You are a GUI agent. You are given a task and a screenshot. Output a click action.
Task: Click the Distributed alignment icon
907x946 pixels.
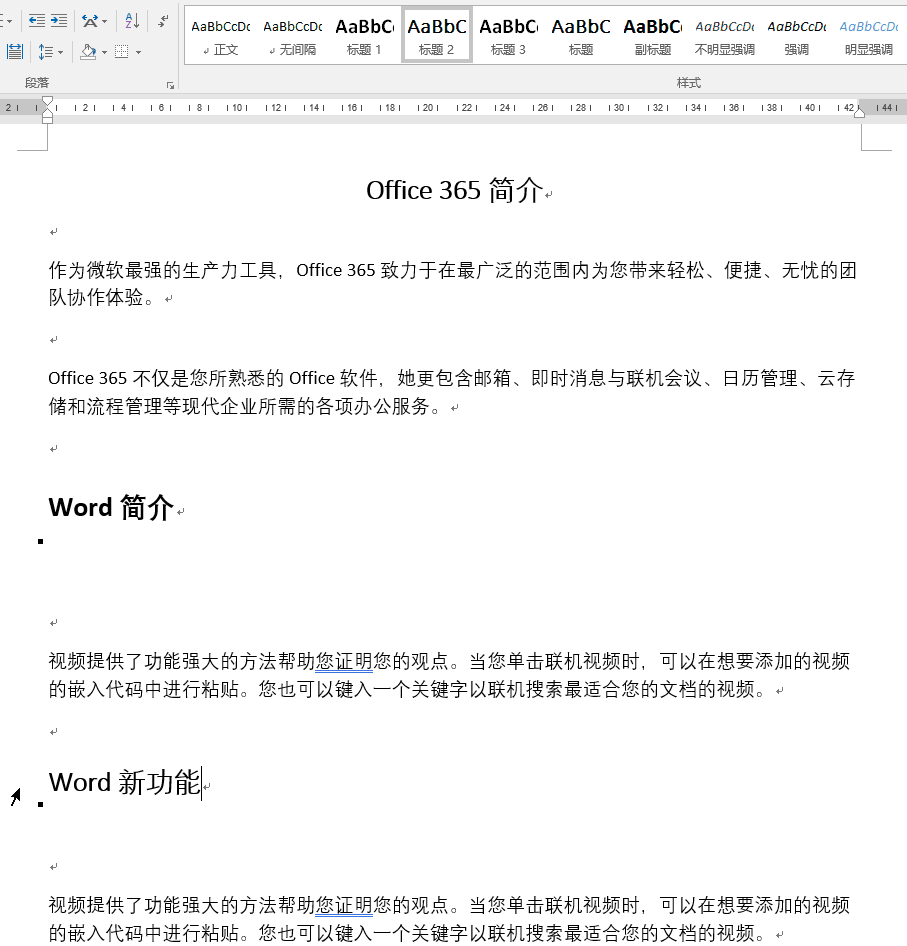14,52
